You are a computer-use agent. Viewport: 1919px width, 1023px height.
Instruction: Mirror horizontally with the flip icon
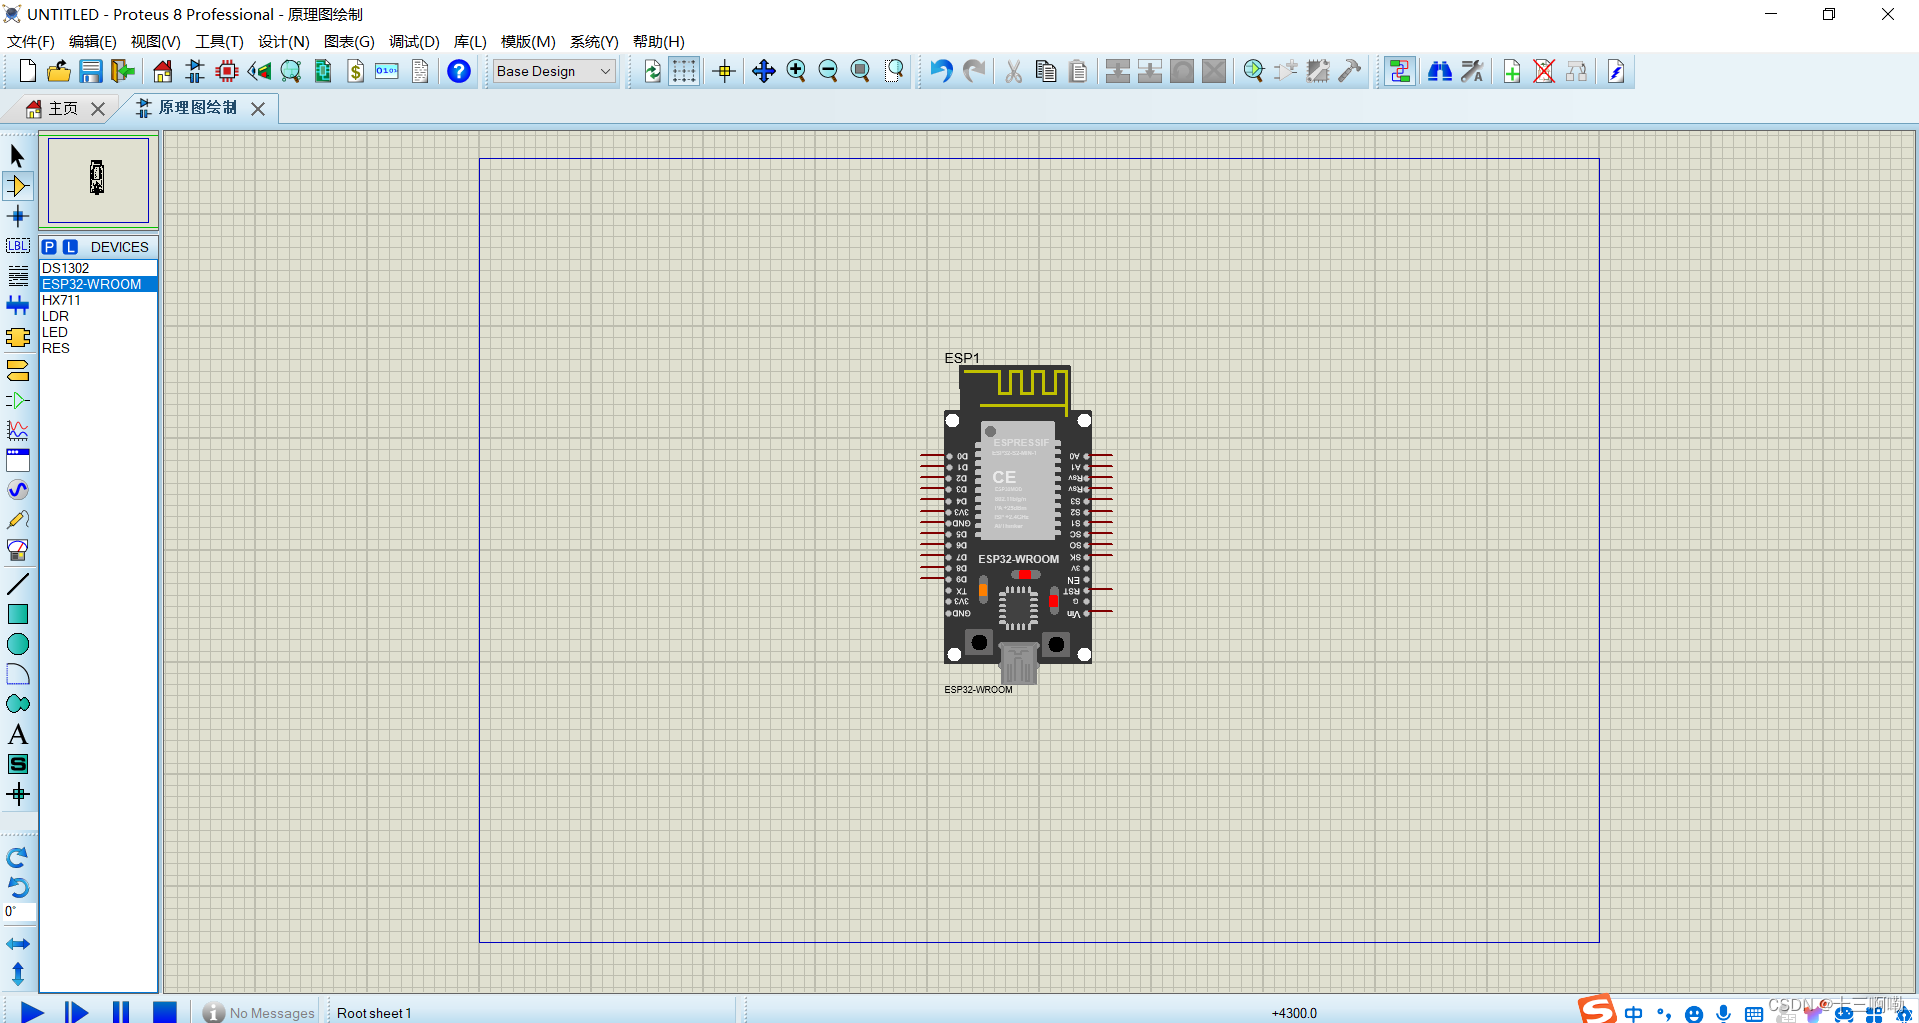point(18,944)
